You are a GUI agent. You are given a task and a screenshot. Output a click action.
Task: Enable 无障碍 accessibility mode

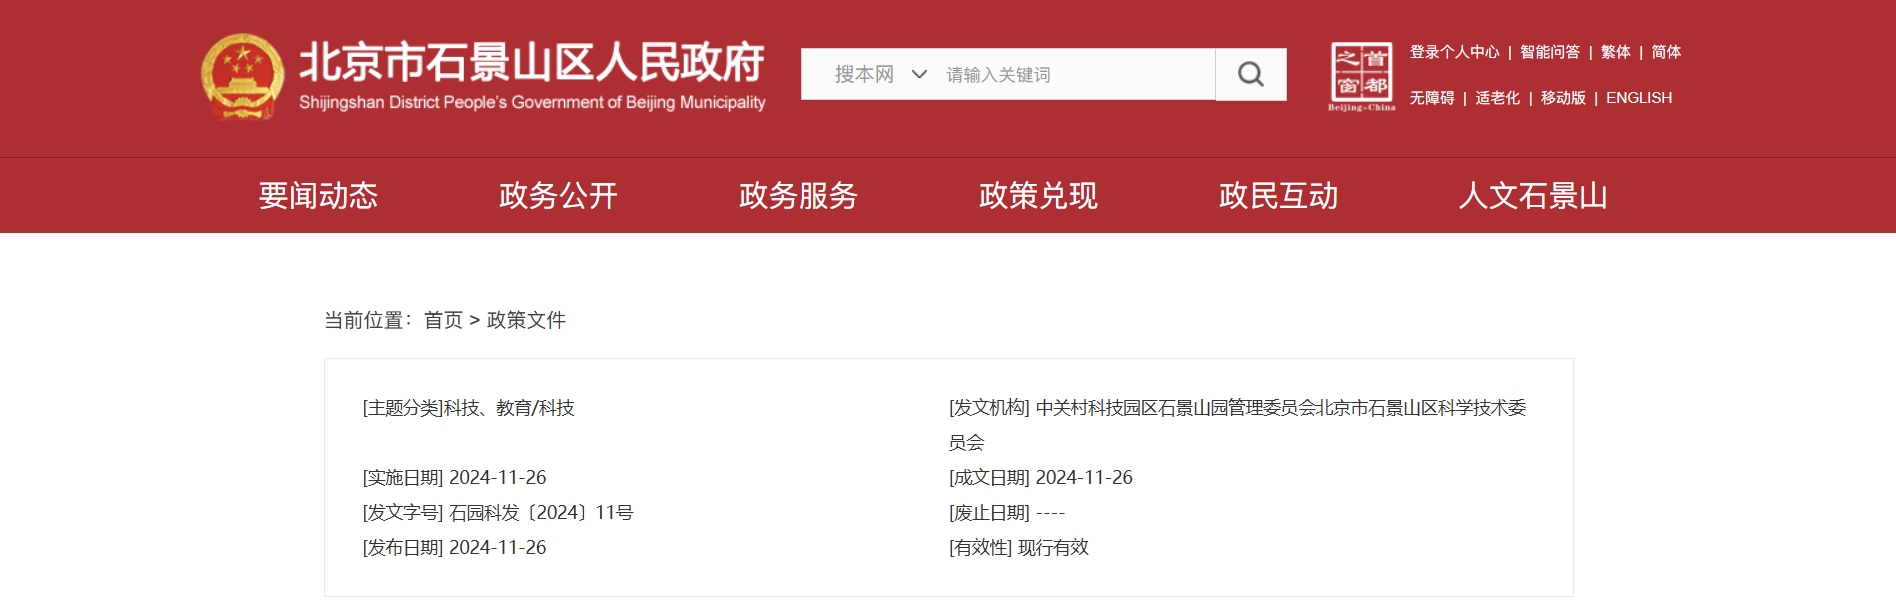pos(1432,98)
